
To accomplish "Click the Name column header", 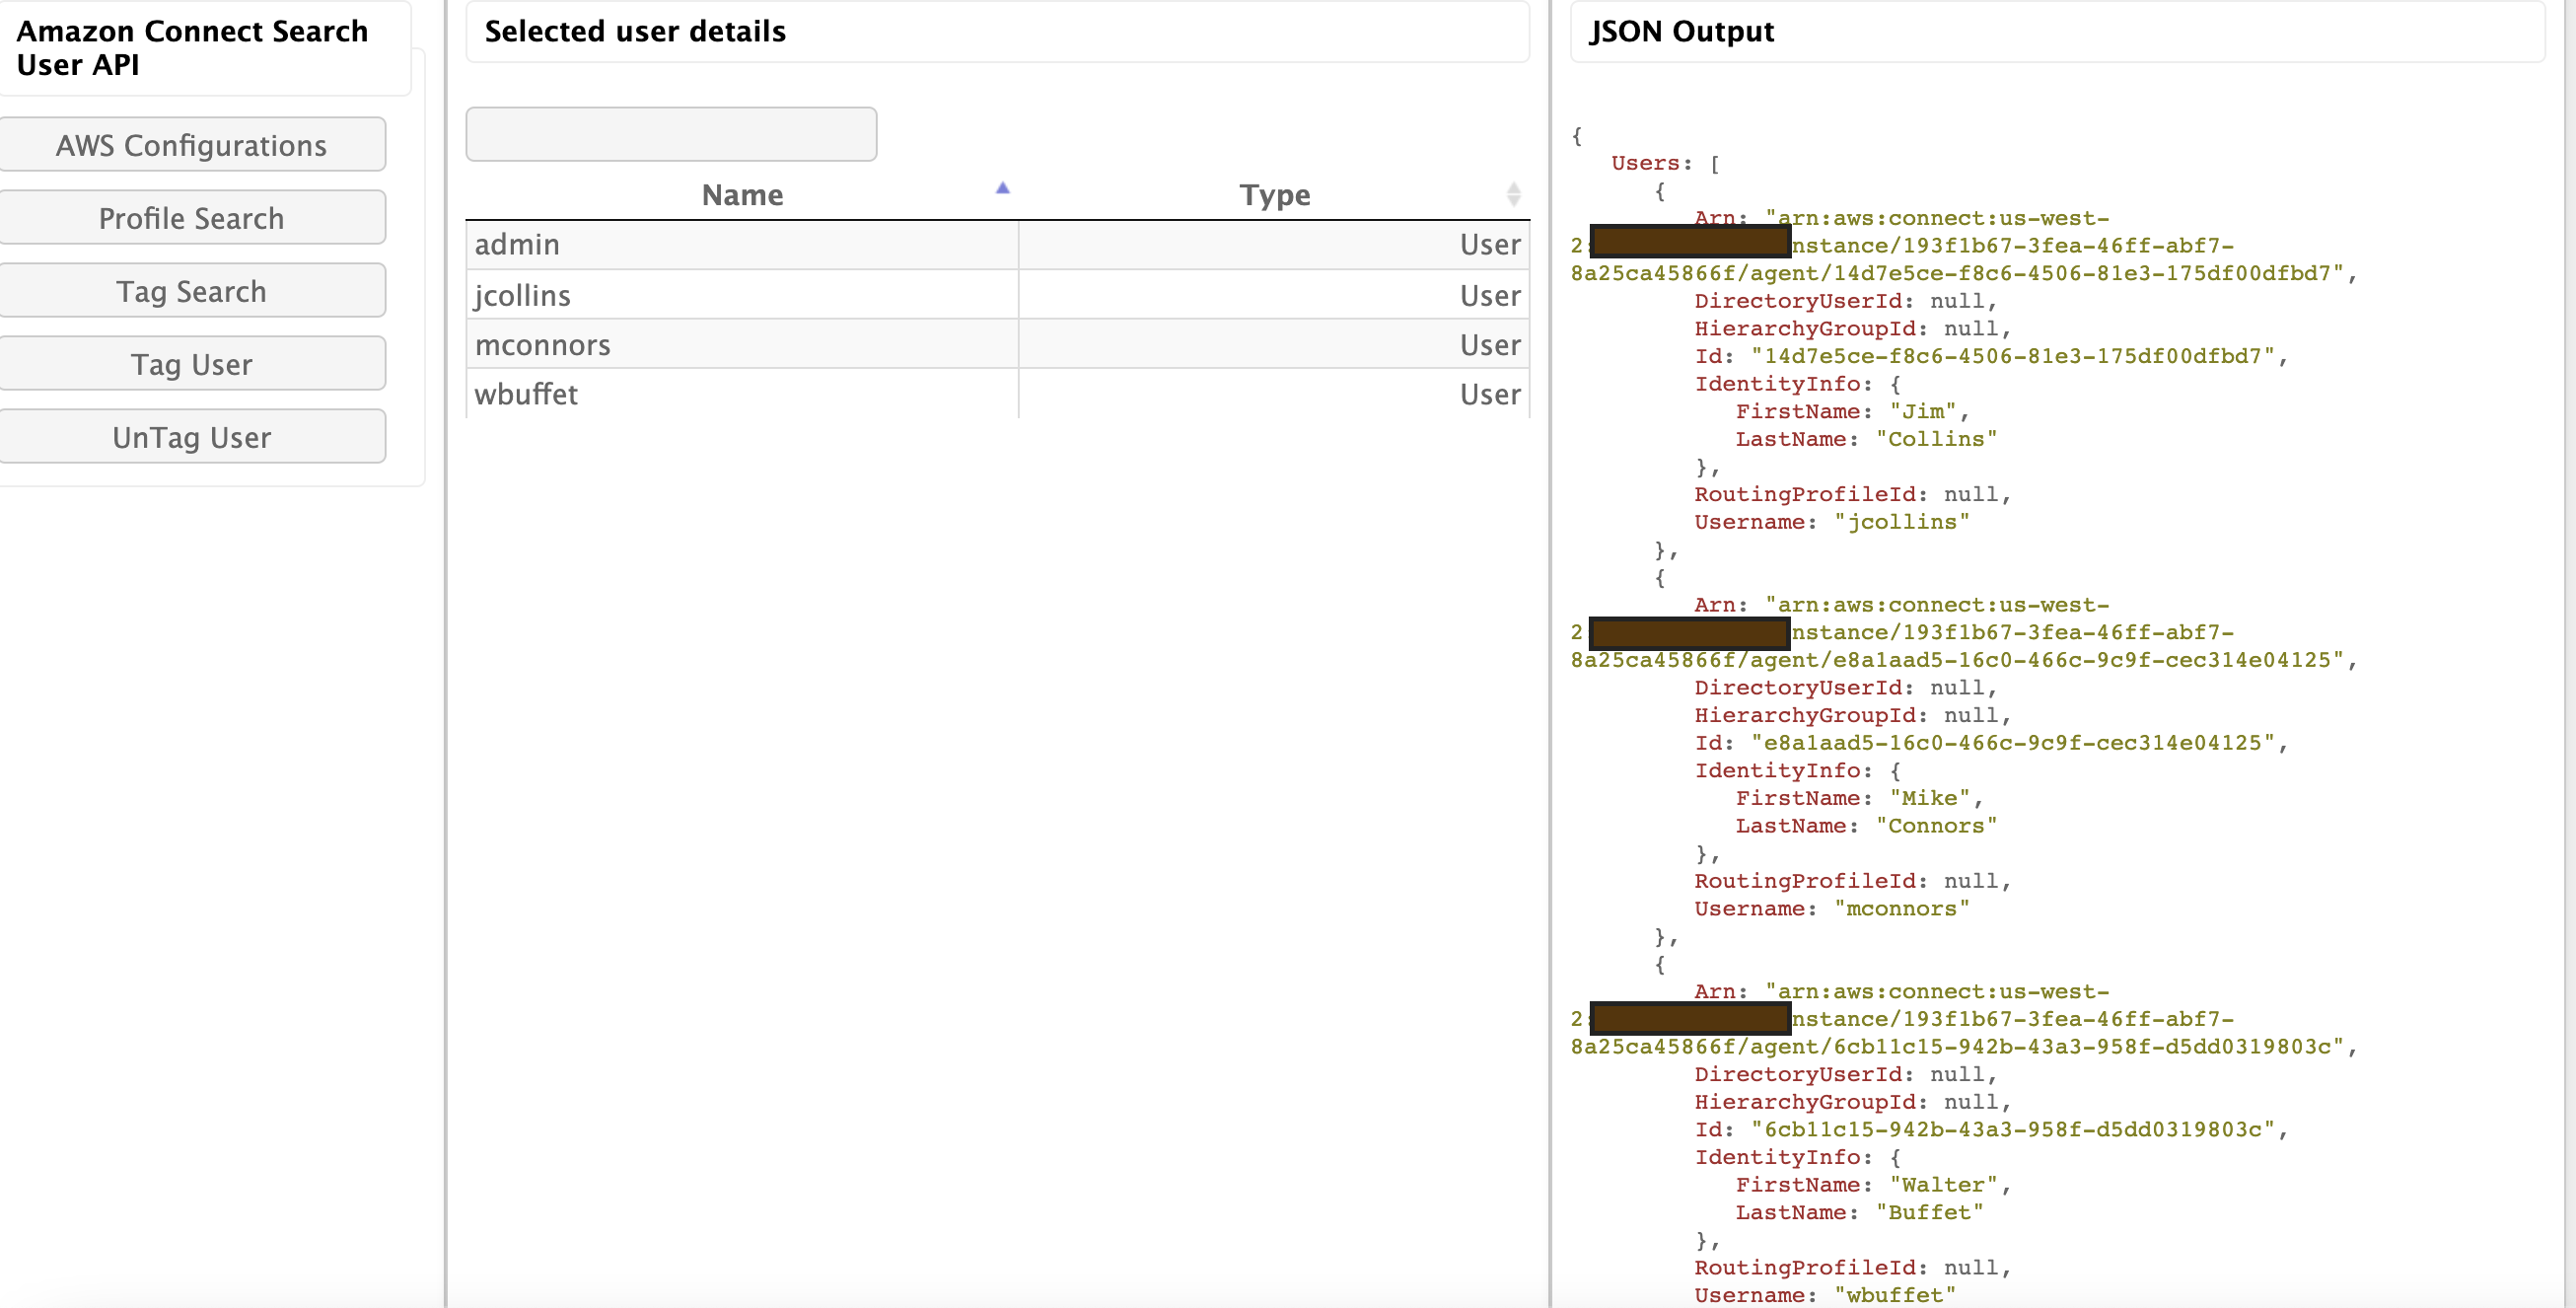I will click(x=742, y=195).
